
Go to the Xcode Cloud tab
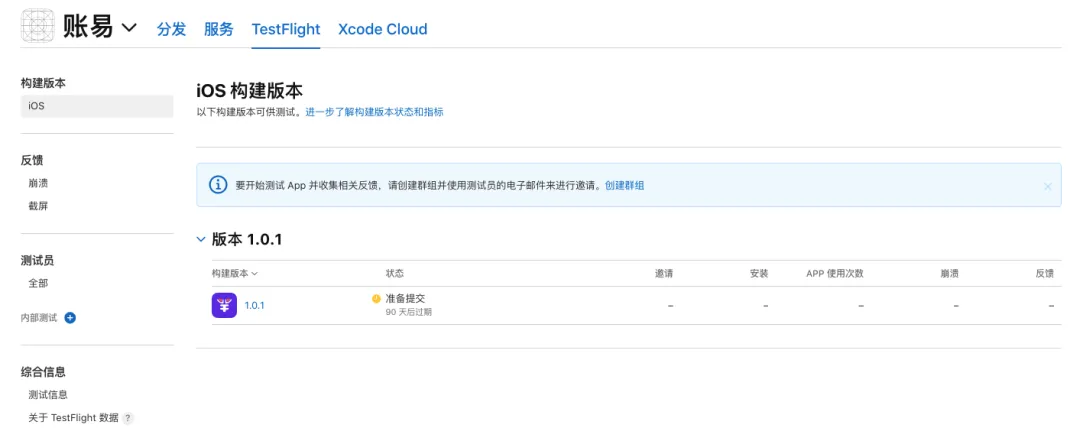point(382,29)
